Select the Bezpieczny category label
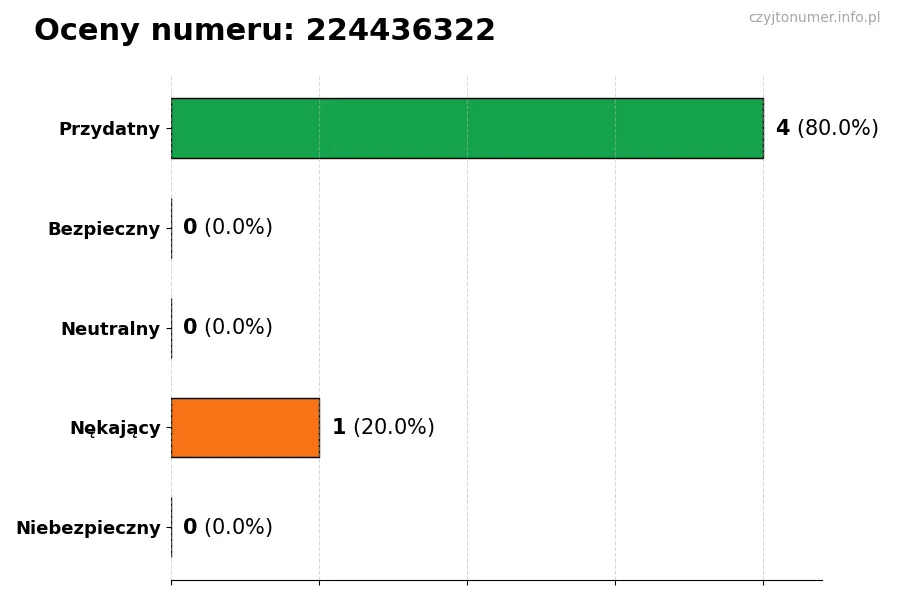 pyautogui.click(x=104, y=229)
